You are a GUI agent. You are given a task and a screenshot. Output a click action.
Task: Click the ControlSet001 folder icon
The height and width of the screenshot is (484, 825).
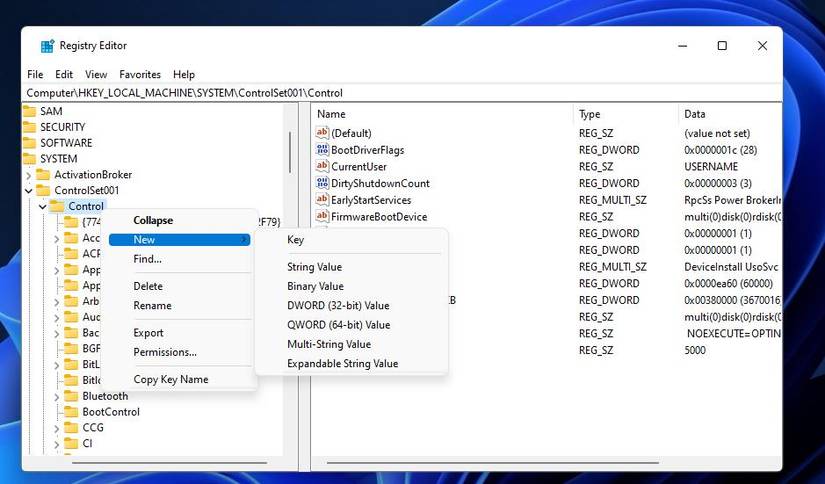click(x=43, y=190)
